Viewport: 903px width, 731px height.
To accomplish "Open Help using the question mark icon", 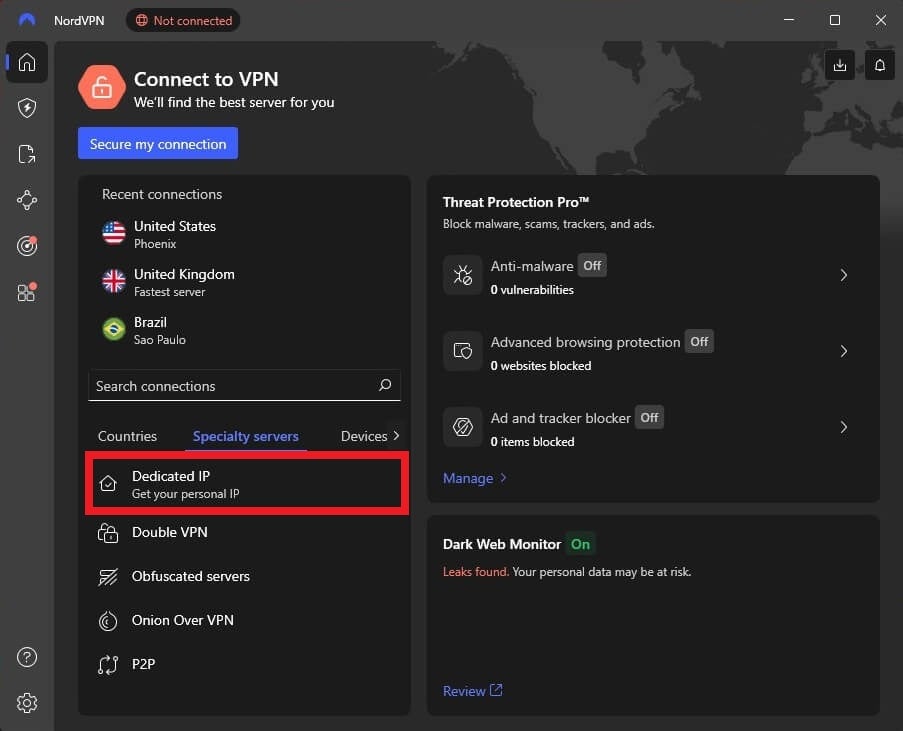I will [27, 657].
